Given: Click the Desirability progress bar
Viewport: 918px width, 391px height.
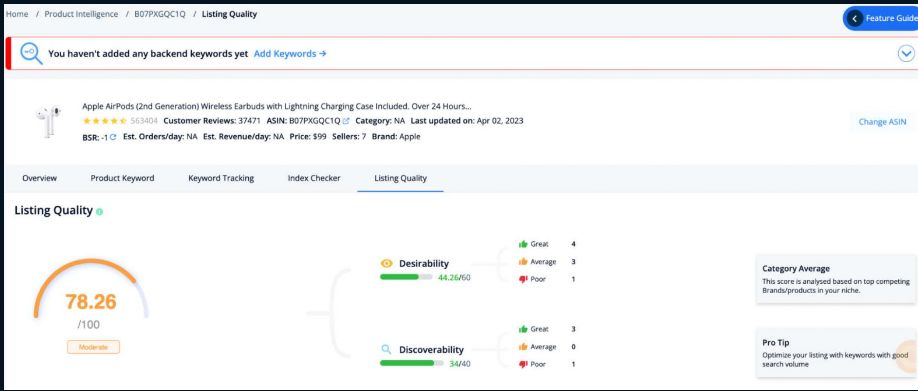Looking at the screenshot, I should click(406, 277).
